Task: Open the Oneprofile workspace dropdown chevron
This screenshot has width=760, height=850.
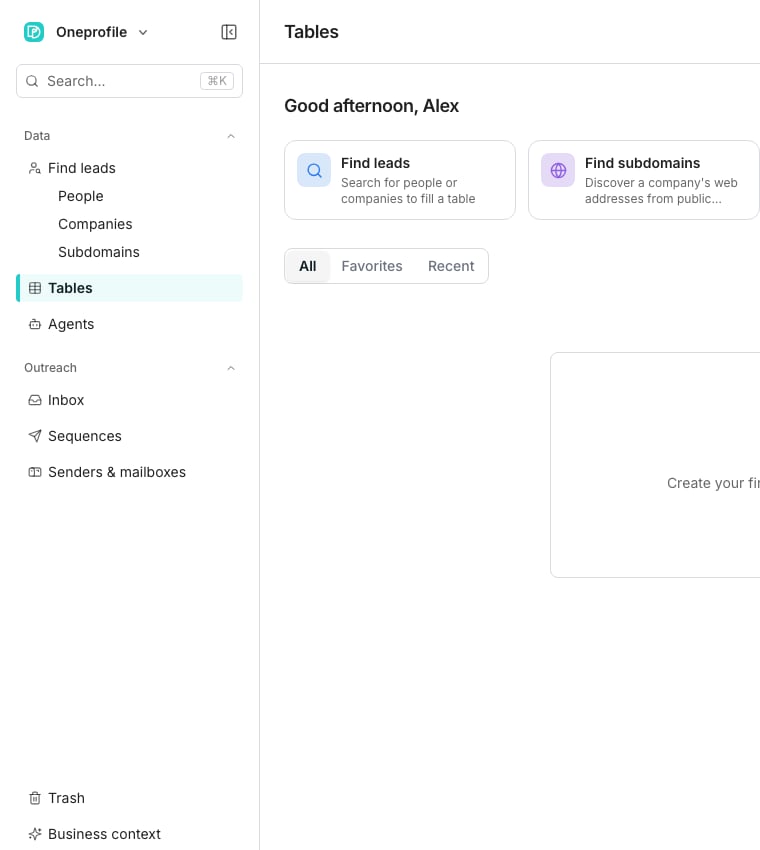Action: coord(143,33)
